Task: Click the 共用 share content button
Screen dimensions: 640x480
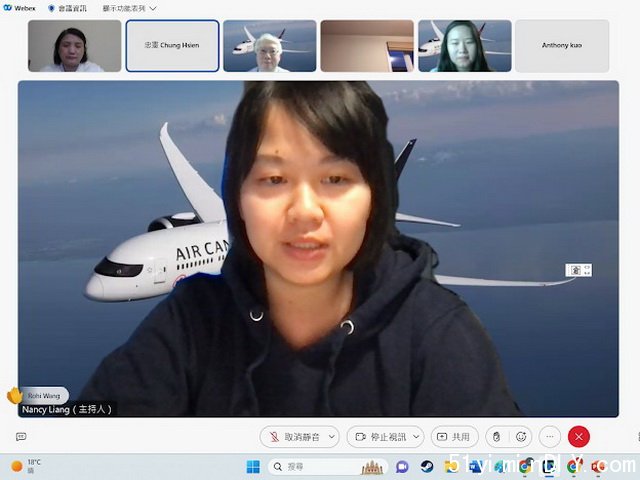Action: pos(454,437)
